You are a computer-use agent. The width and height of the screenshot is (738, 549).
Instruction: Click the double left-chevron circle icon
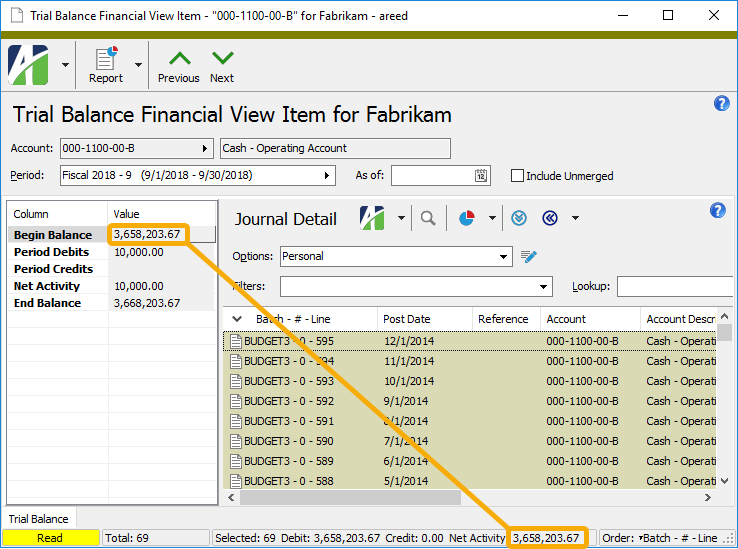tap(550, 218)
